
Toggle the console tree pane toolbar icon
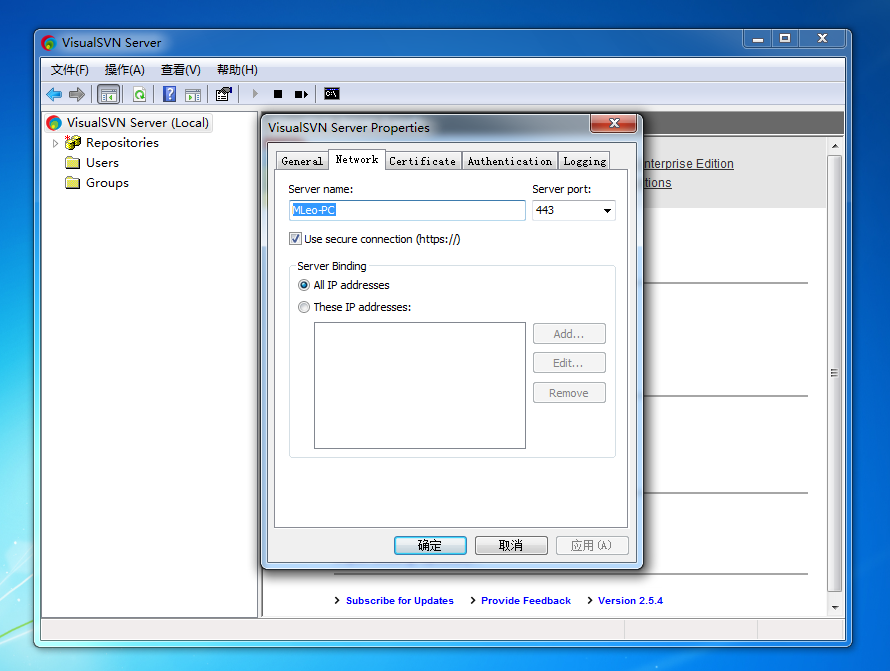tap(108, 94)
